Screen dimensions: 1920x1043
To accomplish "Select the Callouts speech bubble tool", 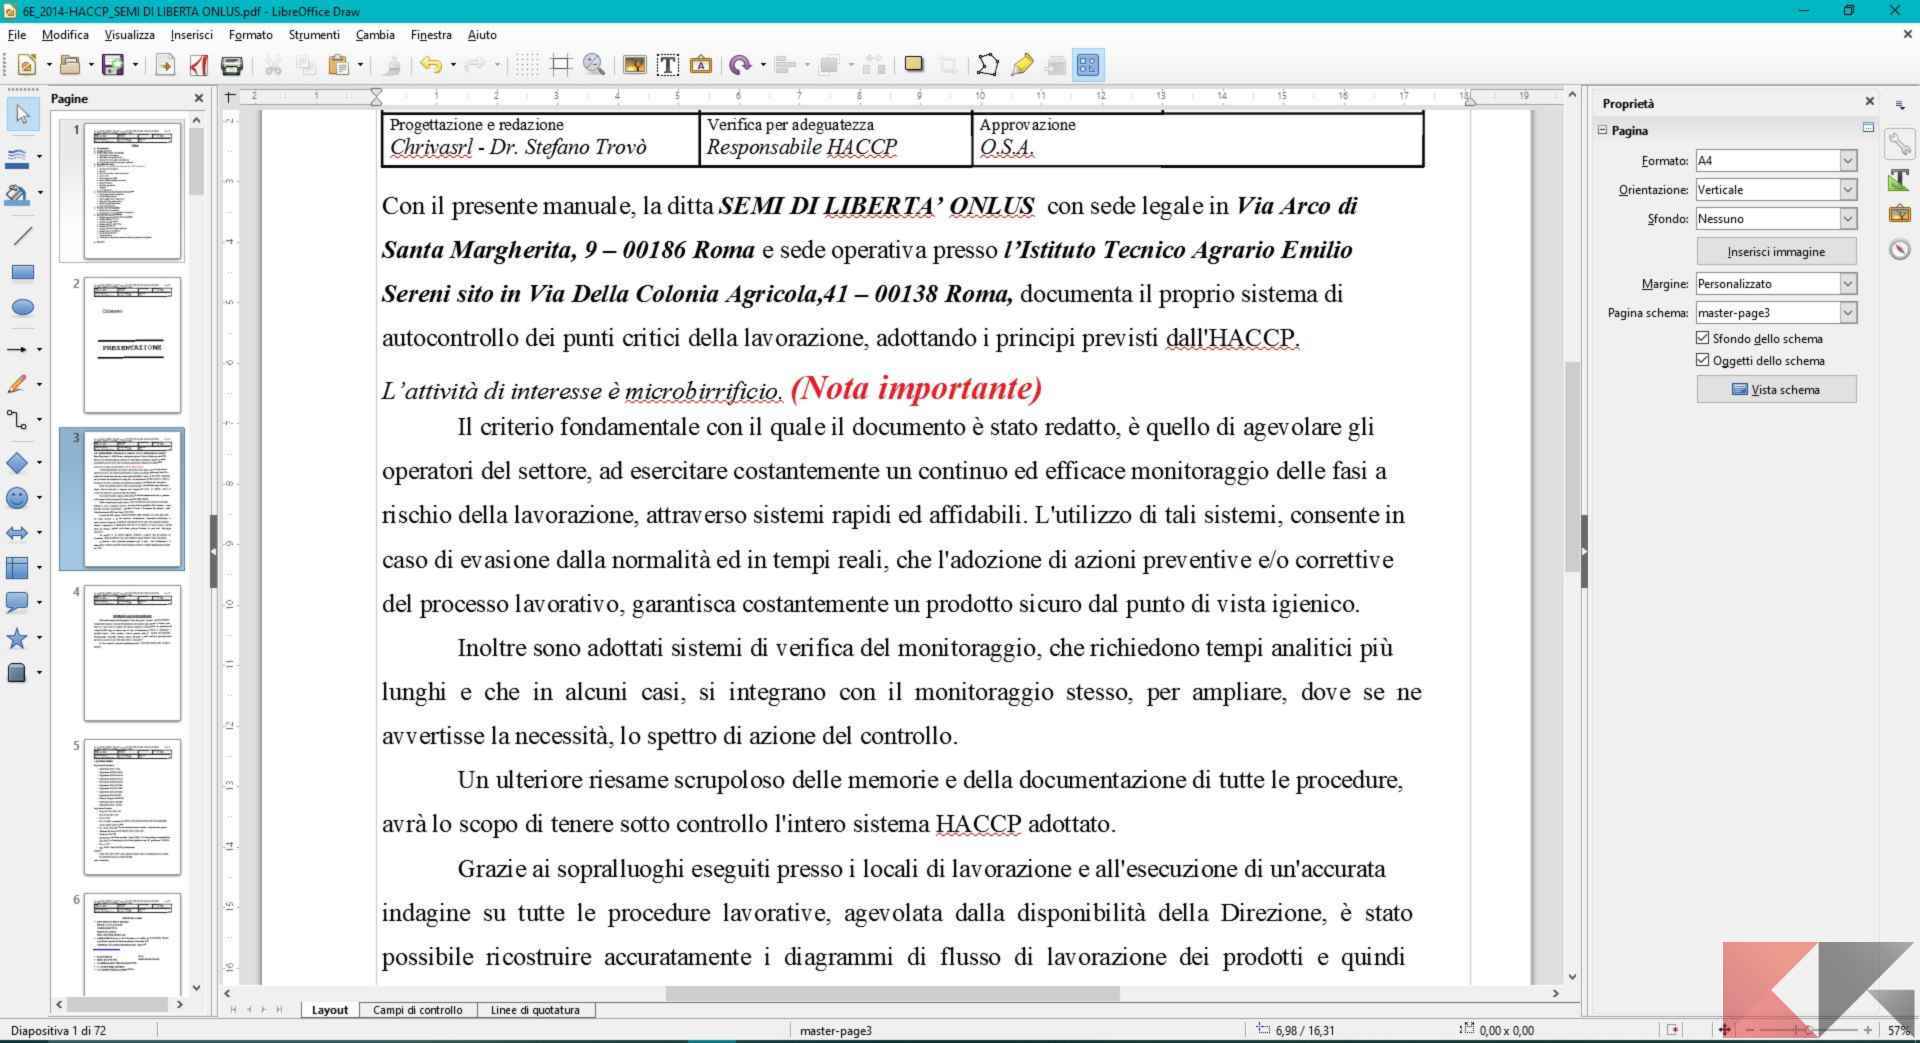I will coord(17,602).
